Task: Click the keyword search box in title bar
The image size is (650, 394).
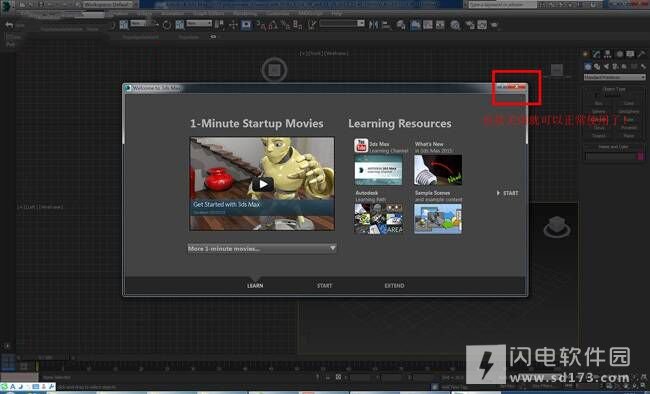Action: [503, 5]
